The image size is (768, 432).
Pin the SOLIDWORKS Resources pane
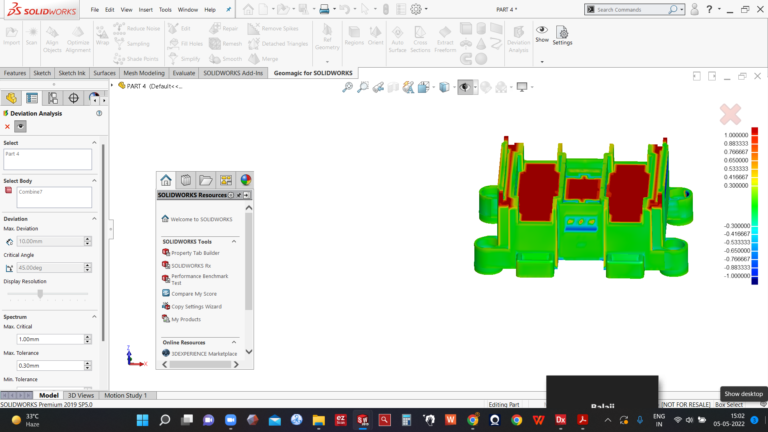239,195
